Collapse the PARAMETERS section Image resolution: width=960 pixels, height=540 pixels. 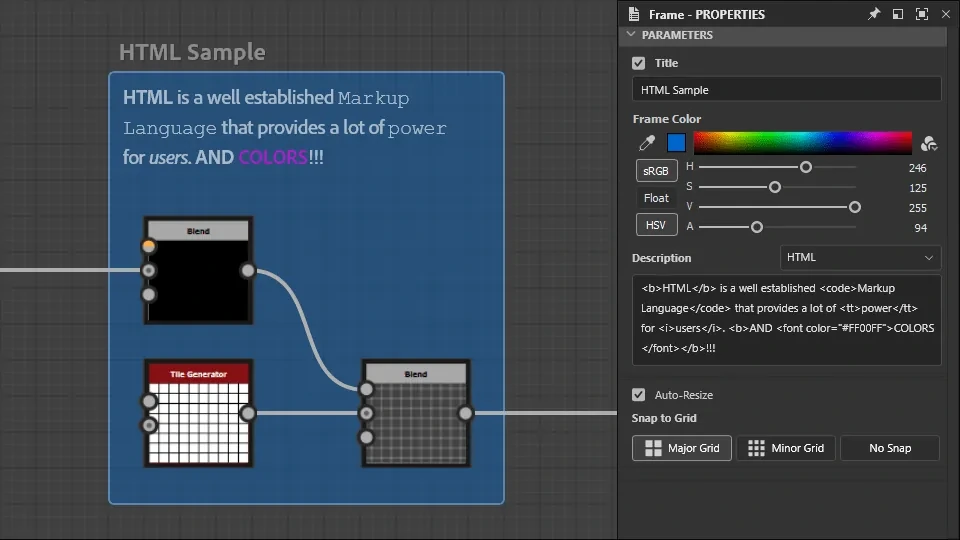coord(631,35)
